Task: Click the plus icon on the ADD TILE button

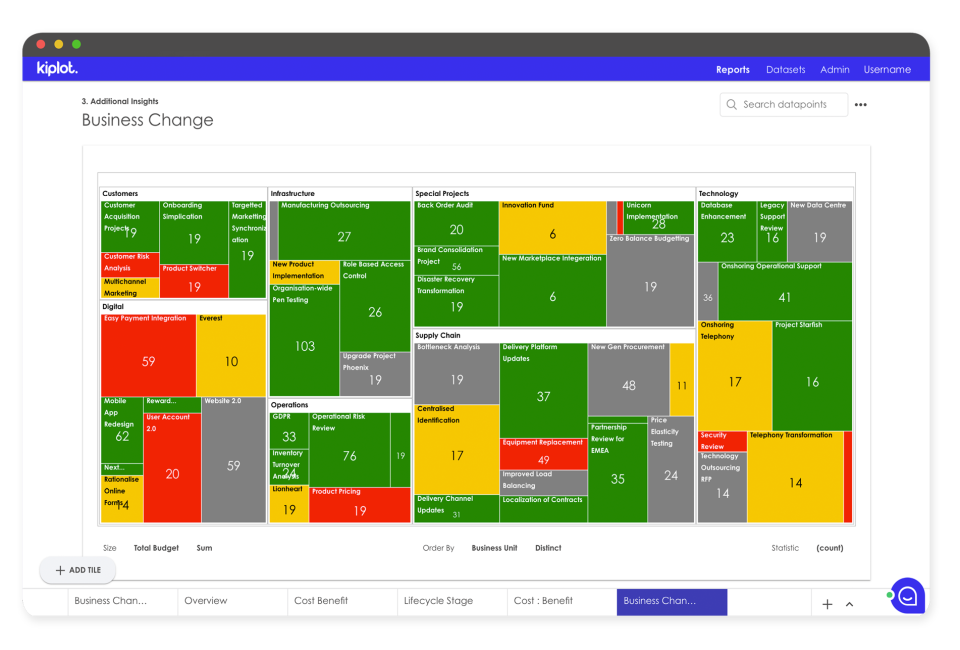Action: point(62,569)
